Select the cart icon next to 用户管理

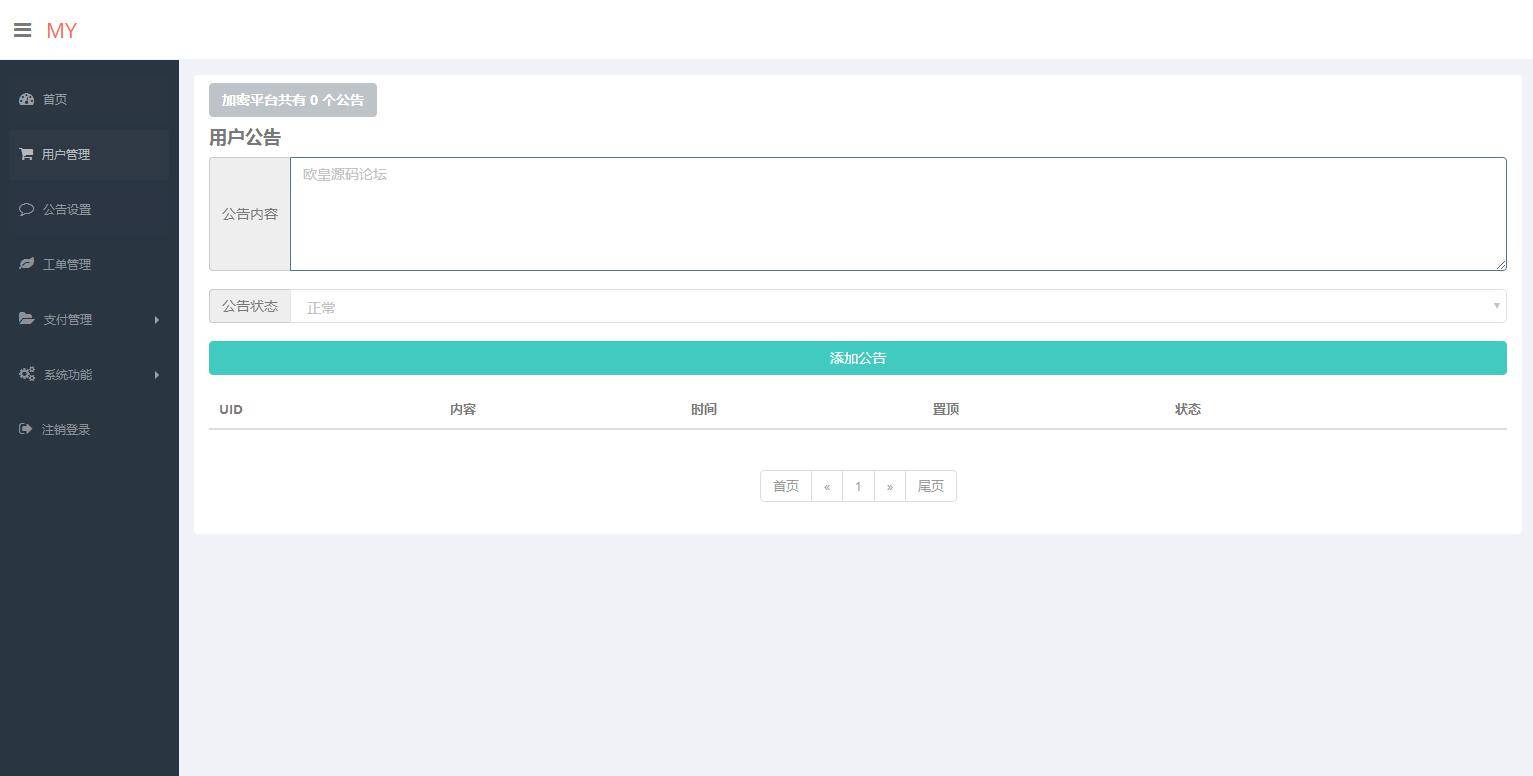point(26,154)
